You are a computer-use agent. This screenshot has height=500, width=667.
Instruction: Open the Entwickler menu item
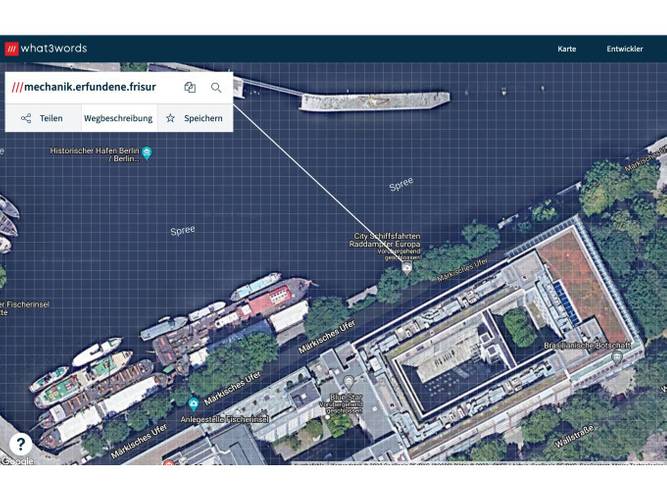click(624, 49)
